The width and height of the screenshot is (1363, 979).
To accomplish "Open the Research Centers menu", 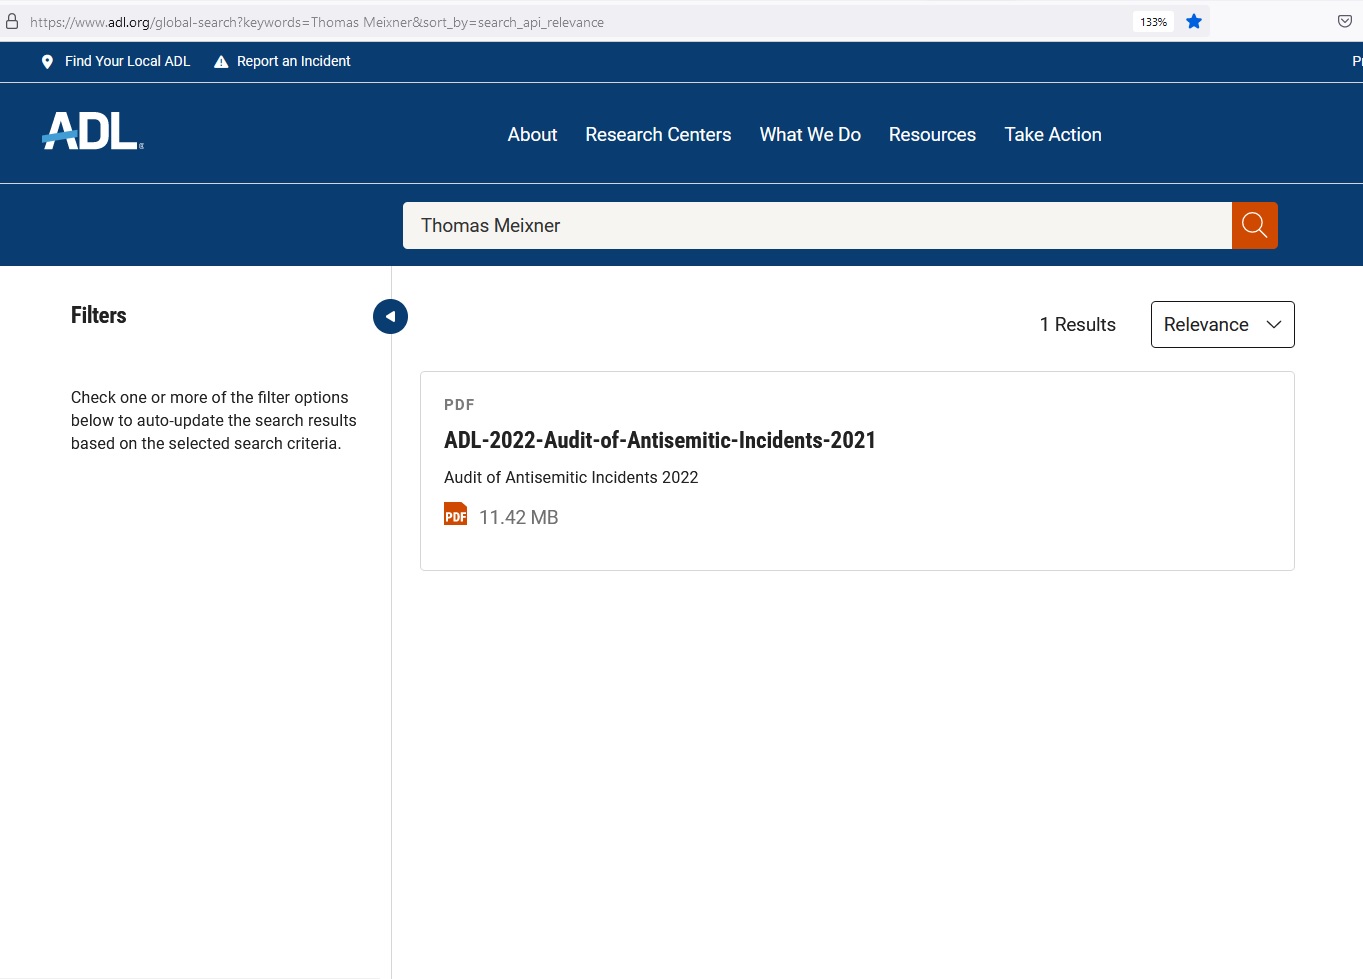I will [658, 135].
